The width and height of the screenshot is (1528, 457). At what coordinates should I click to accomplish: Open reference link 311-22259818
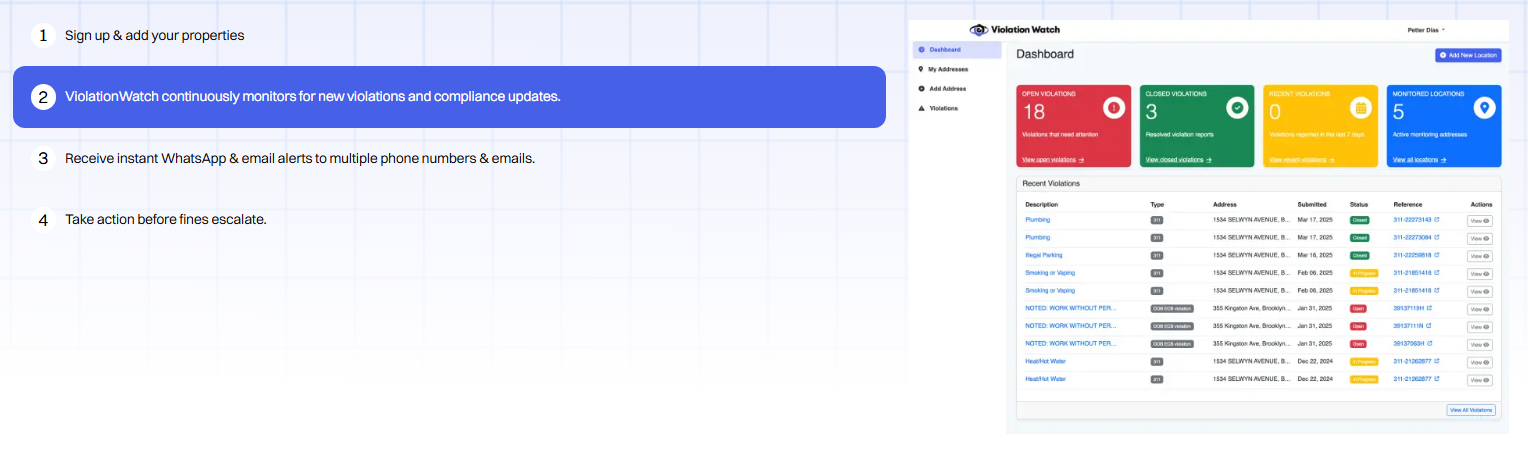click(1412, 255)
